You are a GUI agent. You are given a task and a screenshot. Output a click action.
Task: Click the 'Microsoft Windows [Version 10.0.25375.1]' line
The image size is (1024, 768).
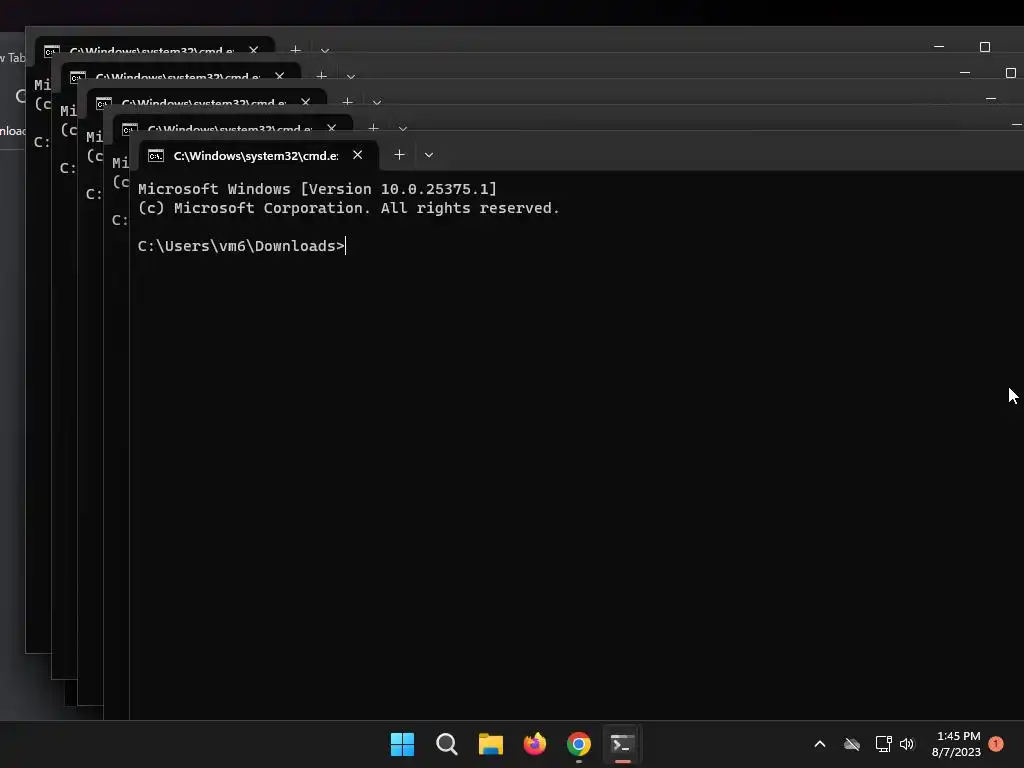coord(317,189)
